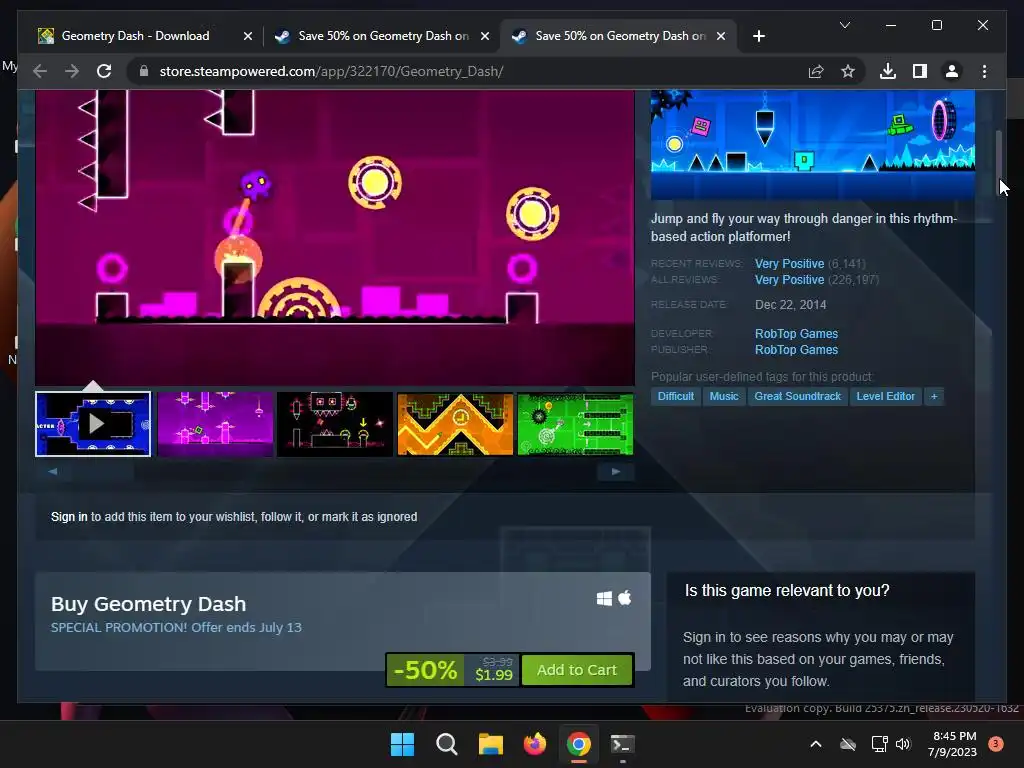Open the Windows Start menu
1024x768 pixels.
coord(402,744)
